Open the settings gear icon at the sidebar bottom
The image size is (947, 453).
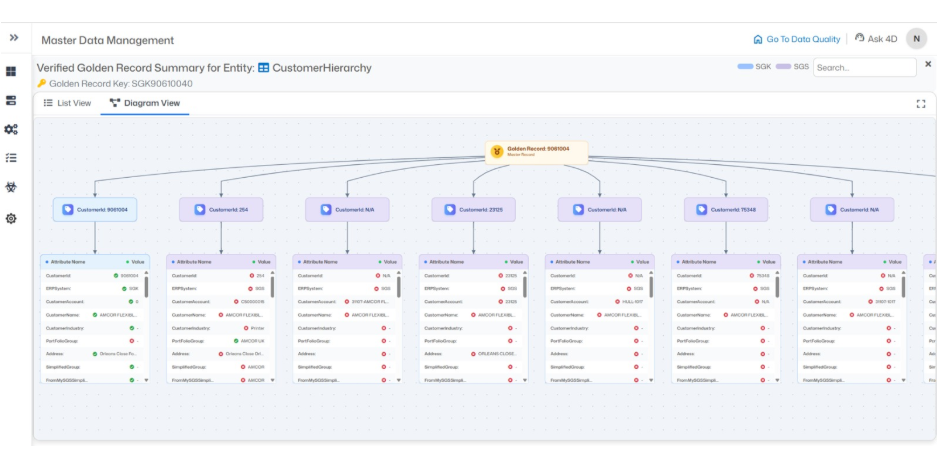(12, 218)
